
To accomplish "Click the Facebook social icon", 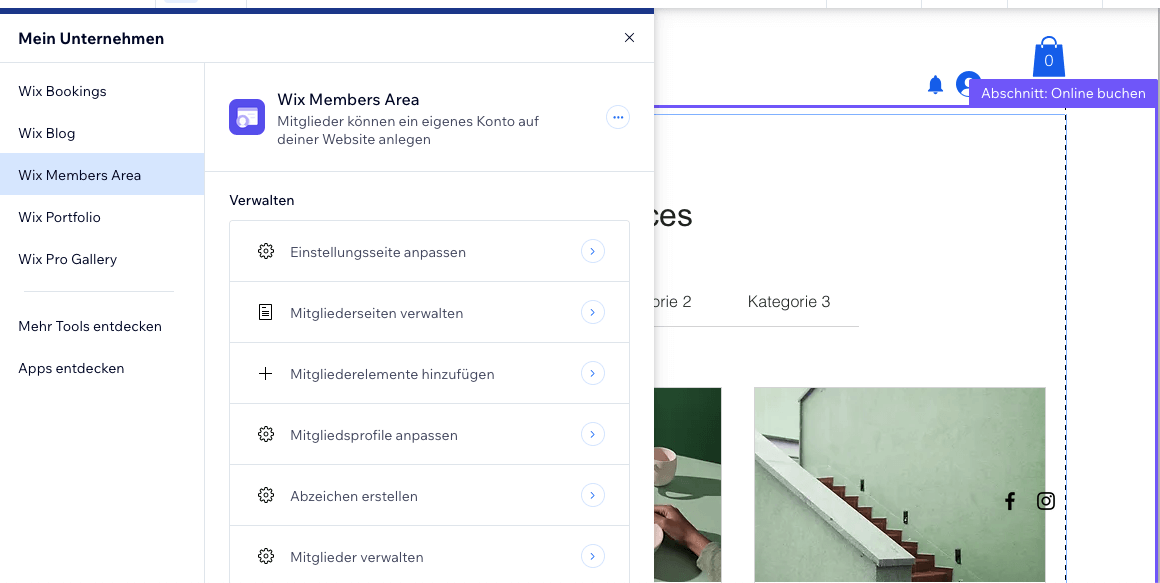I will point(1010,501).
